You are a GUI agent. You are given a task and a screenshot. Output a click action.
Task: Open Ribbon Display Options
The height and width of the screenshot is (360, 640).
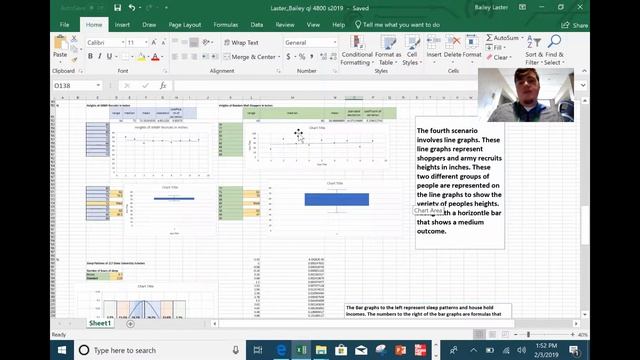(x=522, y=7)
